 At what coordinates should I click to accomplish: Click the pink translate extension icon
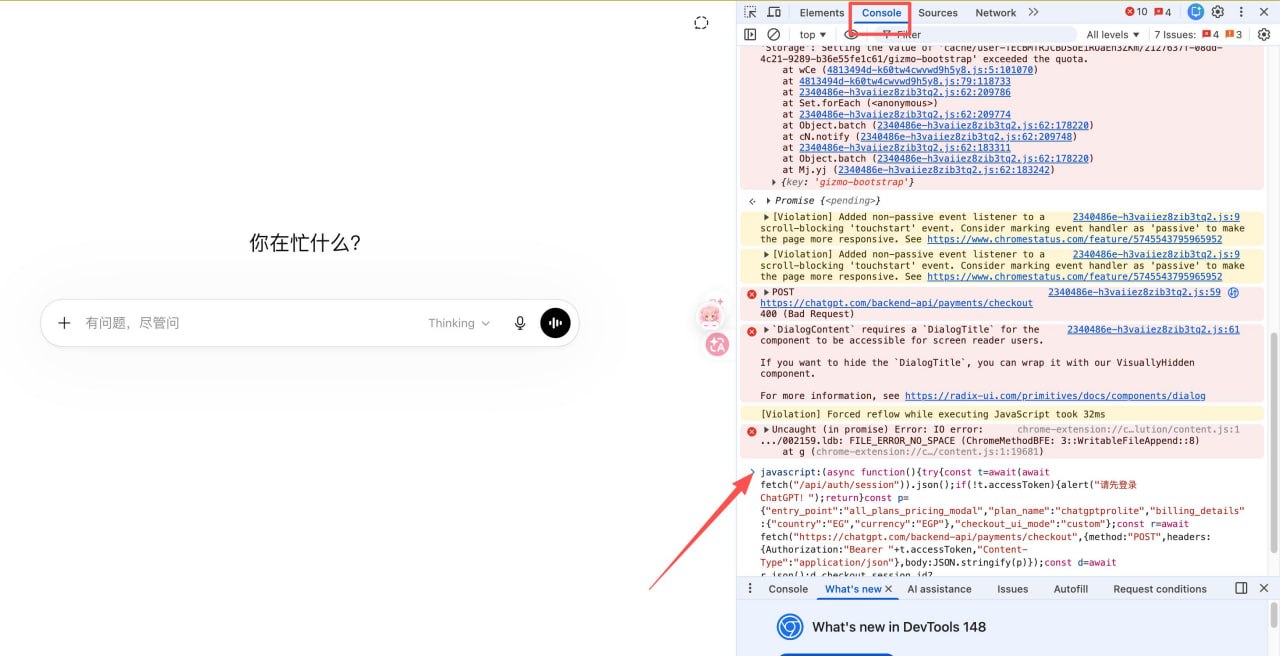[717, 345]
